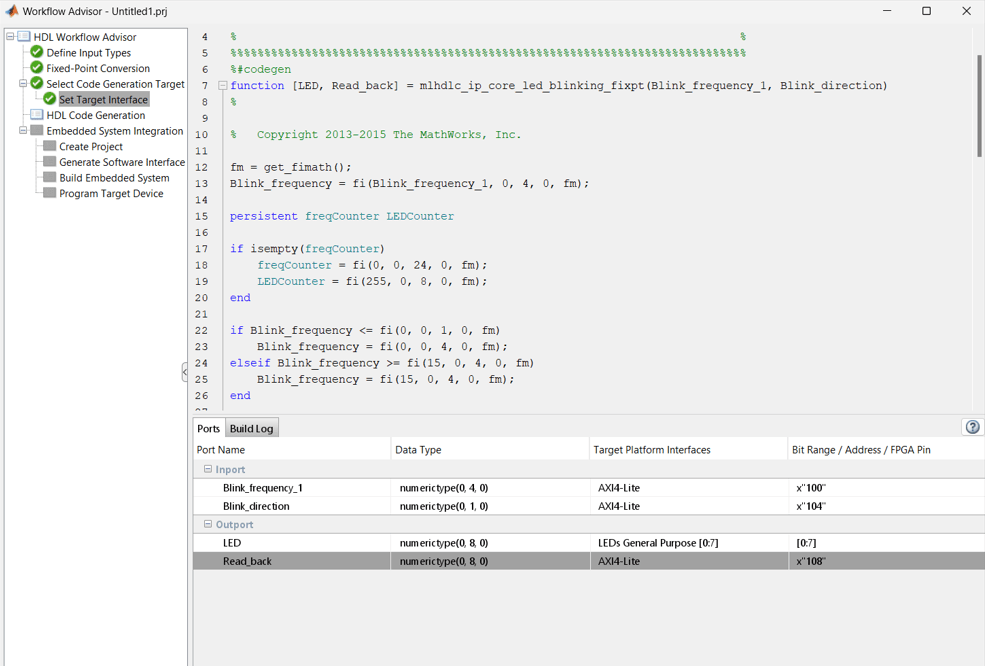Collapse the Outport group in ports table
The image size is (985, 666).
point(208,524)
